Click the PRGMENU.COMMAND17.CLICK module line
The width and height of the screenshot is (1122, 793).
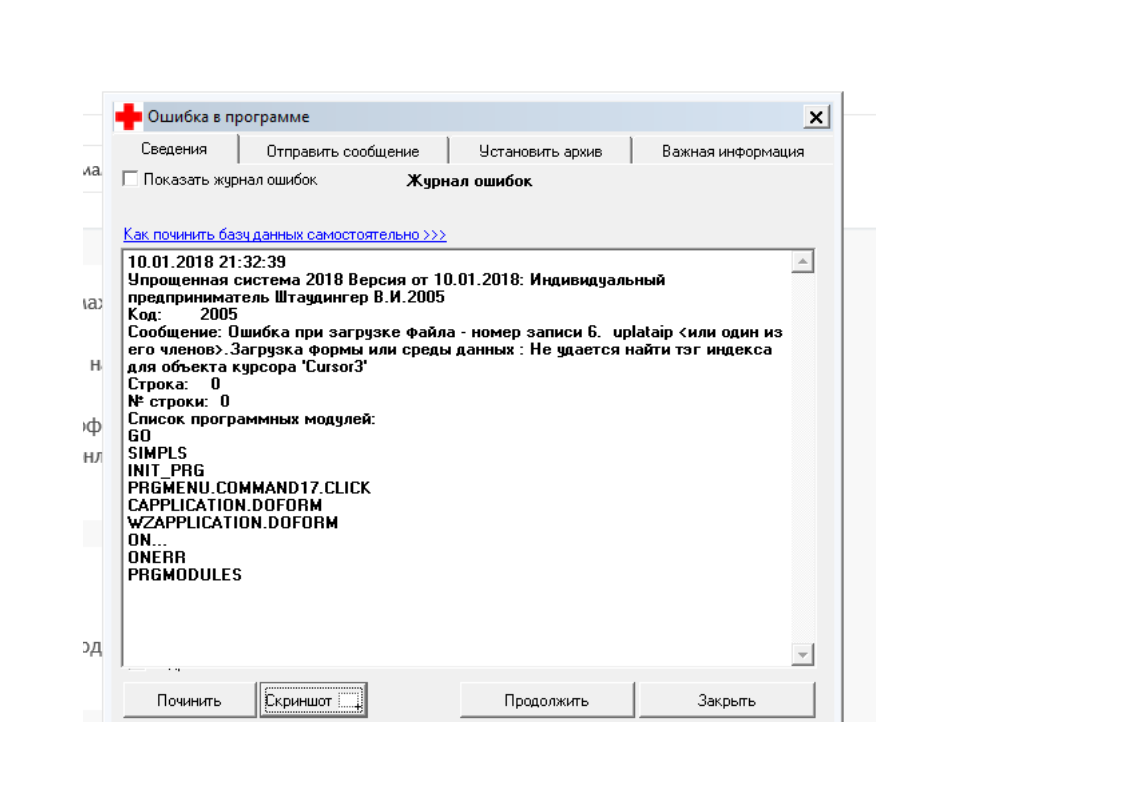(x=249, y=488)
